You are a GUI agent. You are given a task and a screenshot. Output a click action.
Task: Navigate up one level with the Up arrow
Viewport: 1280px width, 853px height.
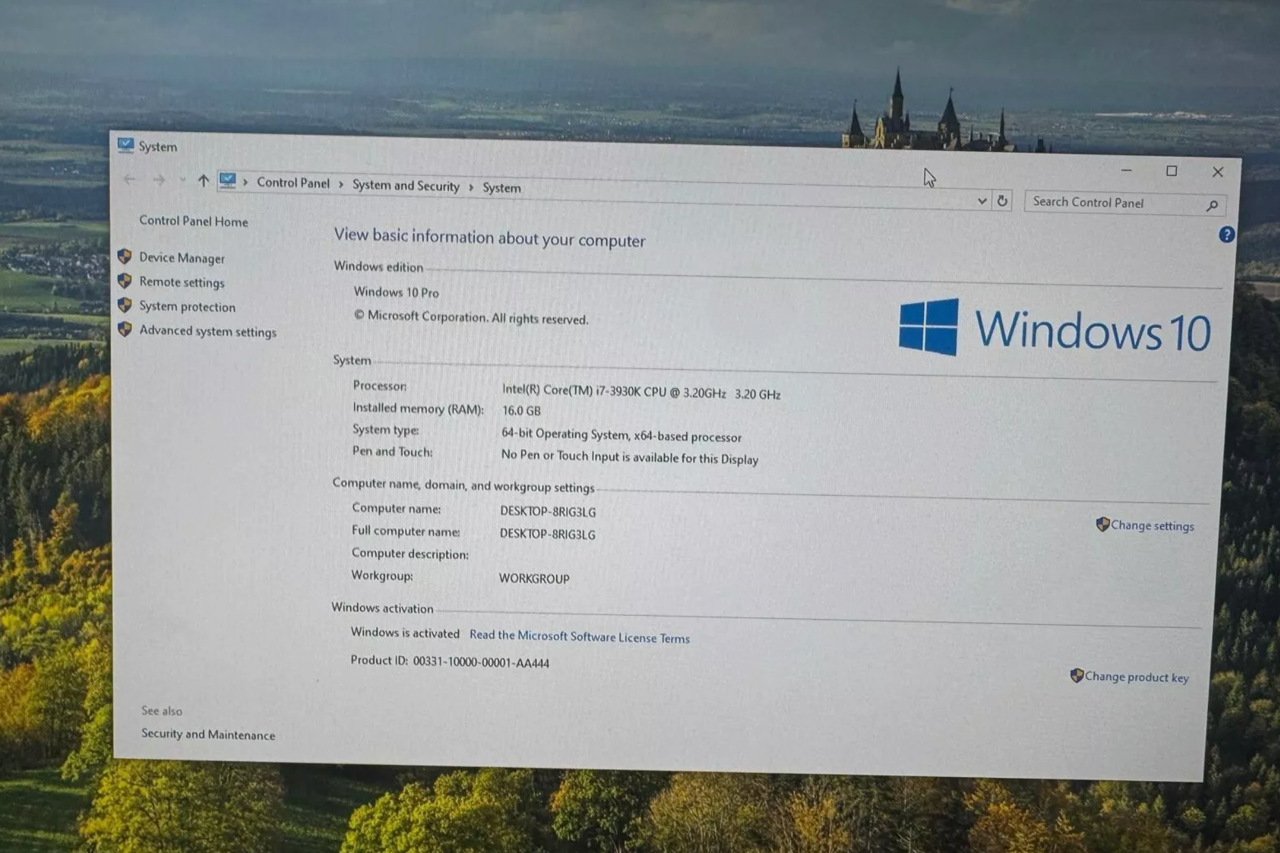203,181
